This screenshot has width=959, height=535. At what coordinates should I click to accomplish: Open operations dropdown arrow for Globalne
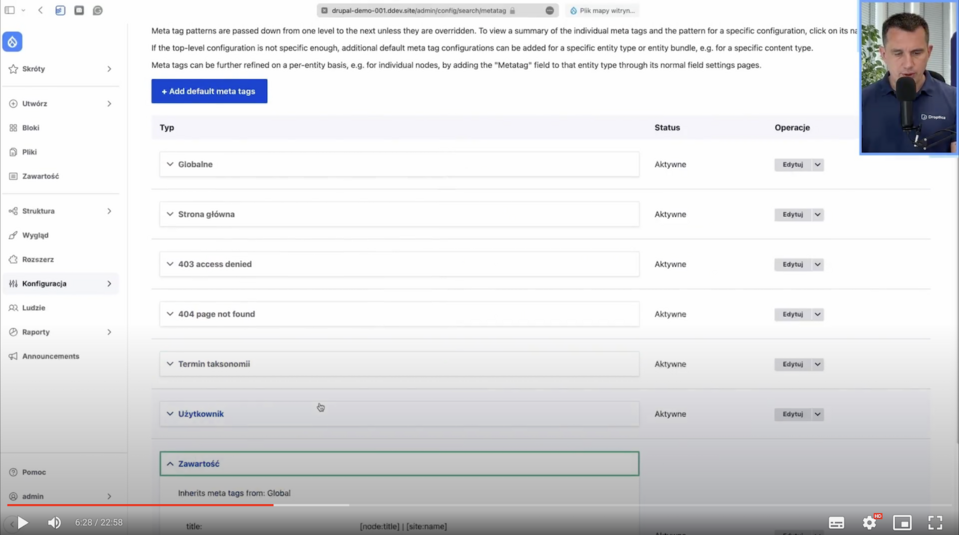click(817, 164)
